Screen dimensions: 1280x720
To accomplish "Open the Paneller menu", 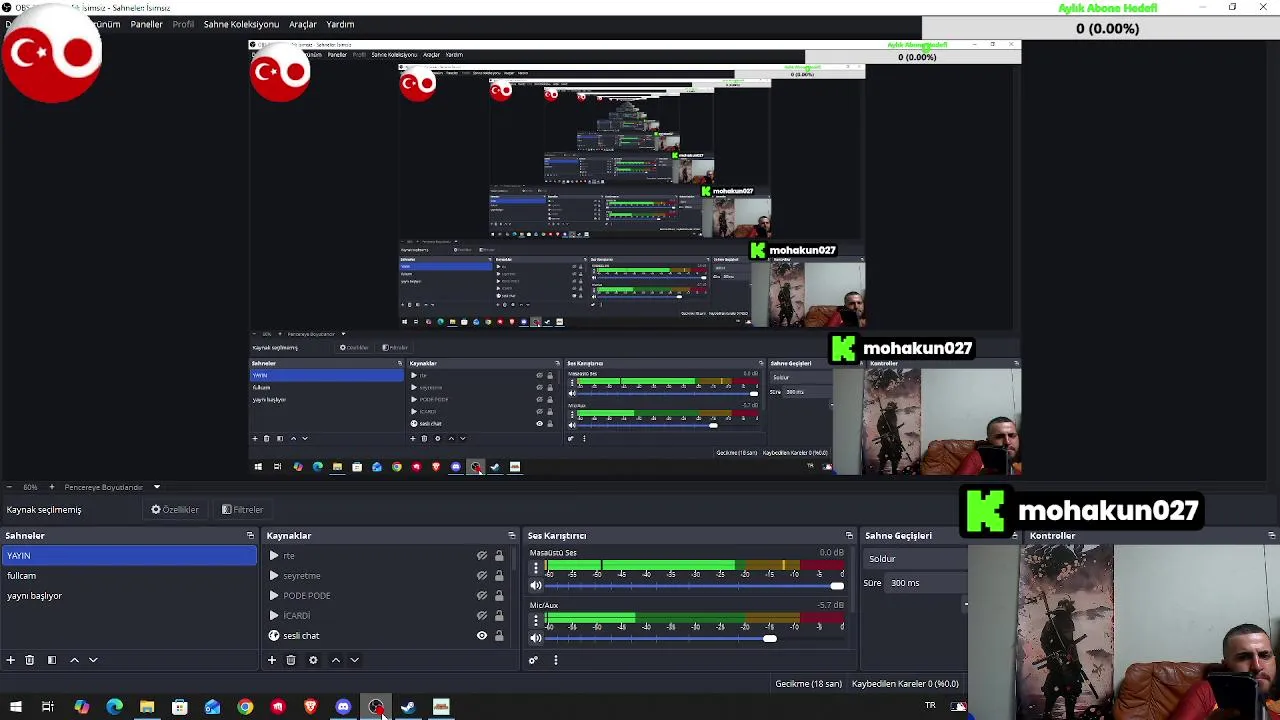I will 146,24.
